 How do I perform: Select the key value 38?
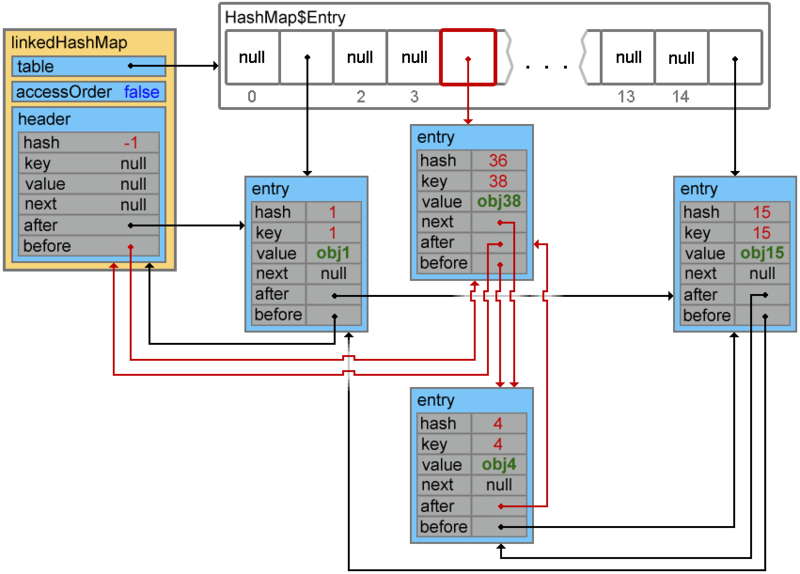coord(498,181)
